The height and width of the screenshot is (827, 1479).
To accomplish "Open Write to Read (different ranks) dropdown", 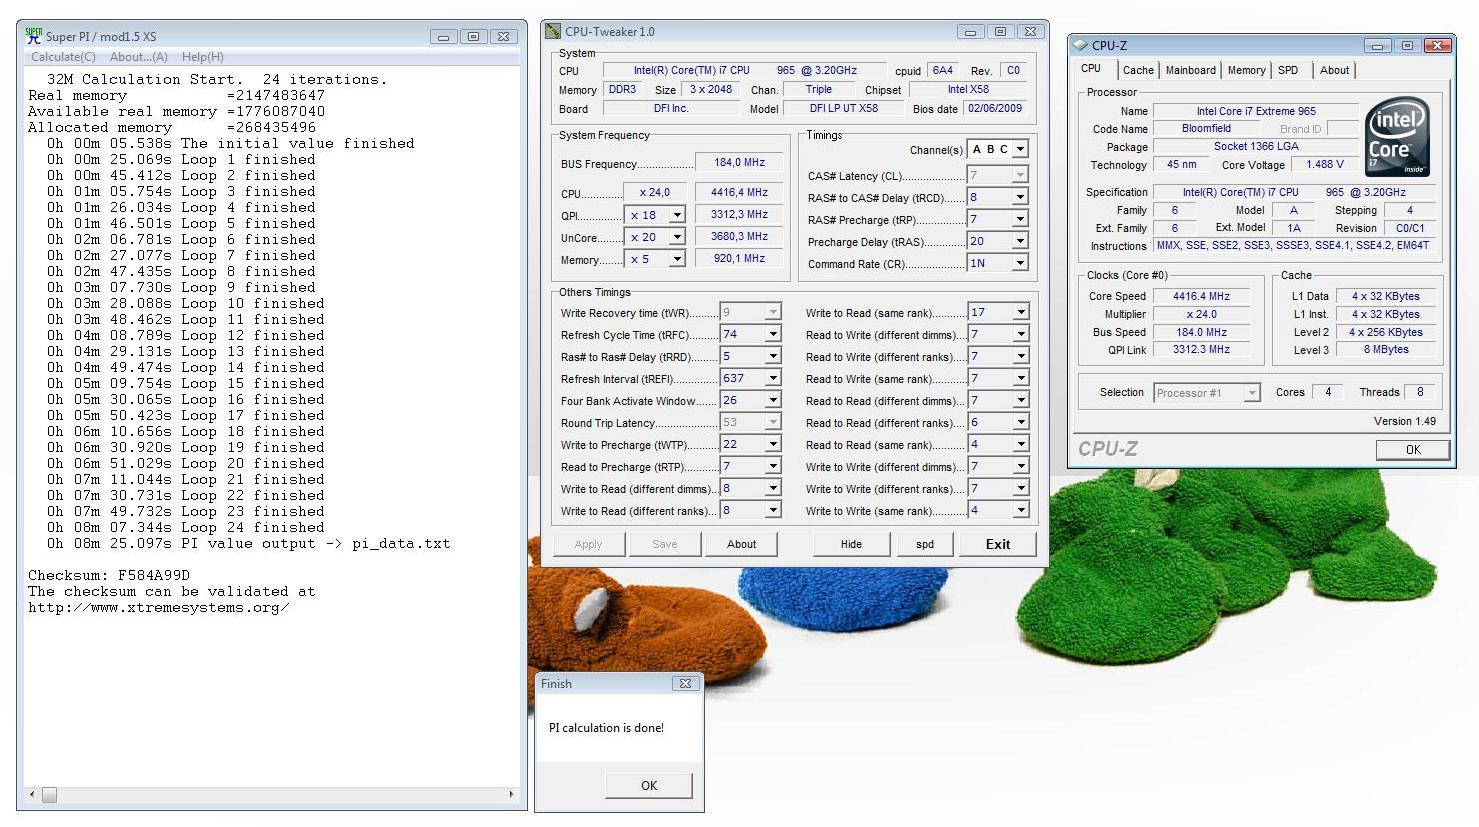I will click(773, 511).
